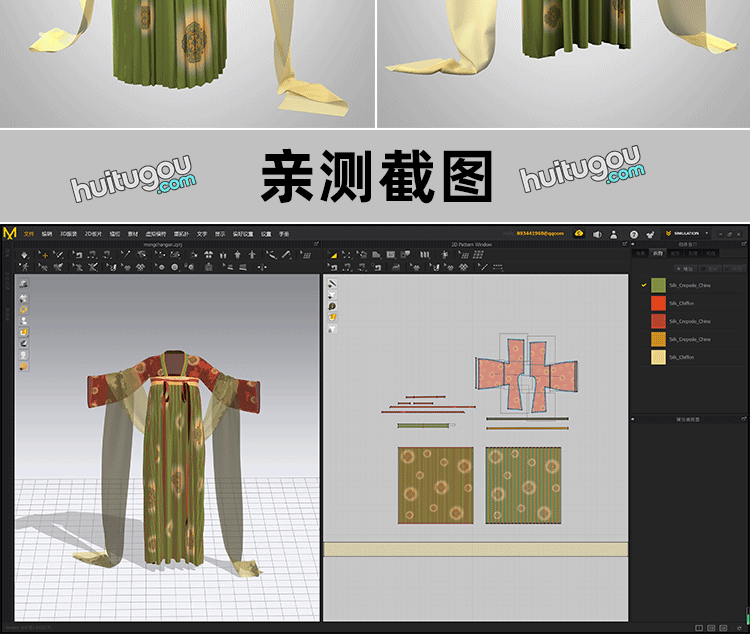Select the red Silk_Chiffon fabric swatch

click(658, 303)
